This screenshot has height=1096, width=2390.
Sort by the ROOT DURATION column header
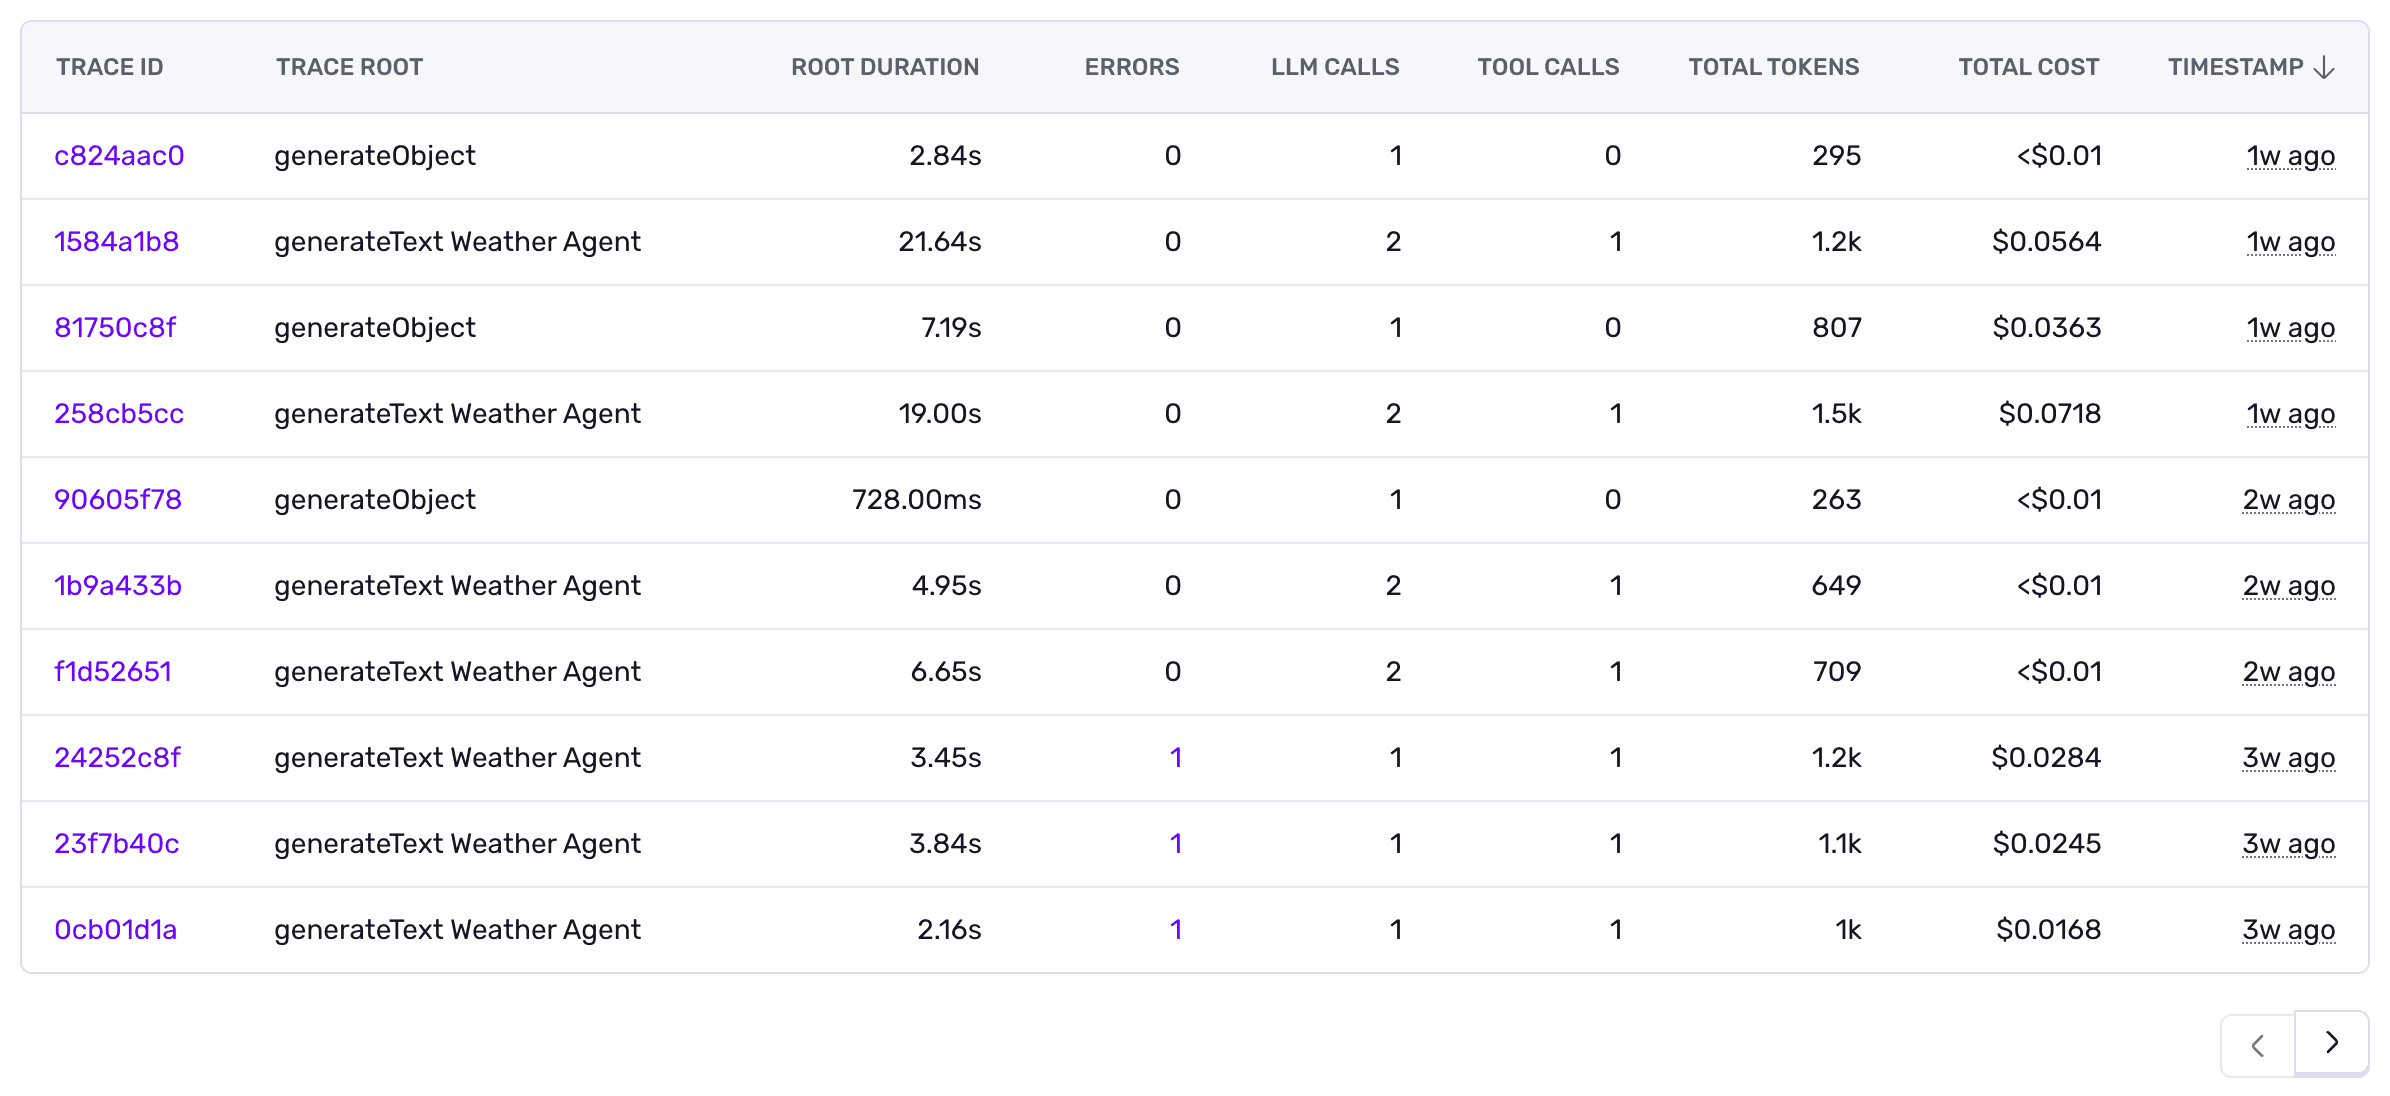click(x=885, y=66)
